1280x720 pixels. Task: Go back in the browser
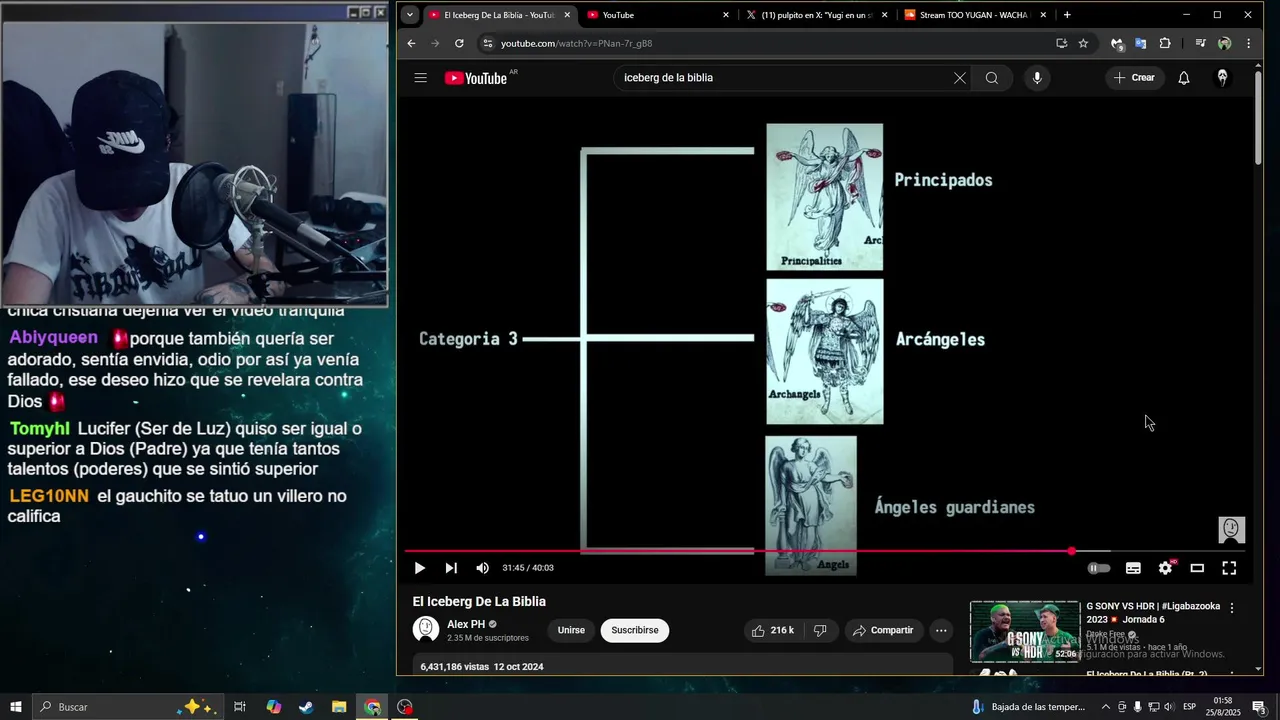tap(411, 43)
